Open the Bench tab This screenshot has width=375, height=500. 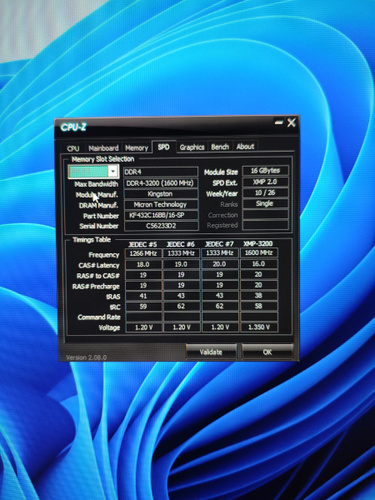pyautogui.click(x=220, y=147)
